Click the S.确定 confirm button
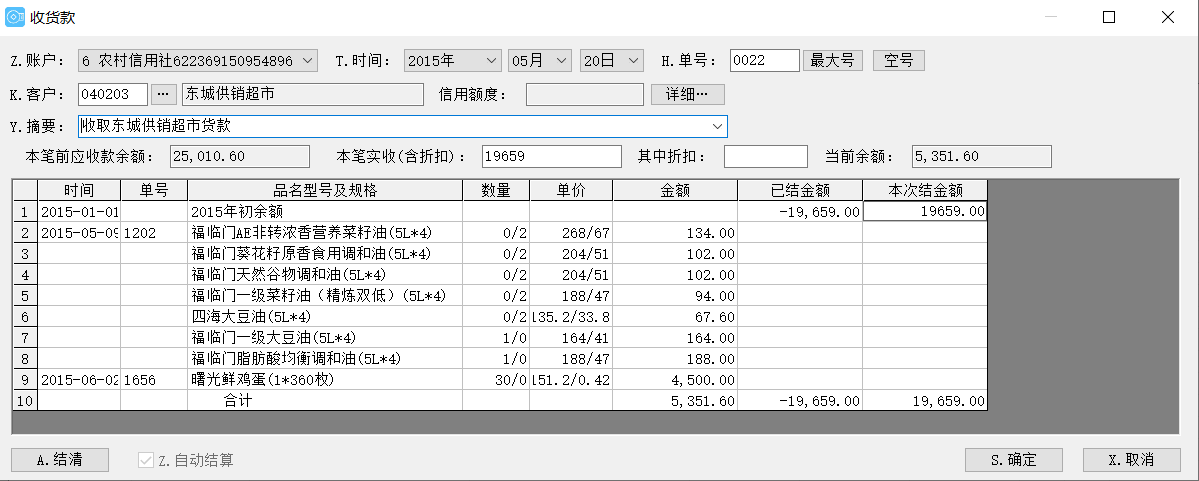Viewport: 1199px width, 481px height. (1014, 460)
